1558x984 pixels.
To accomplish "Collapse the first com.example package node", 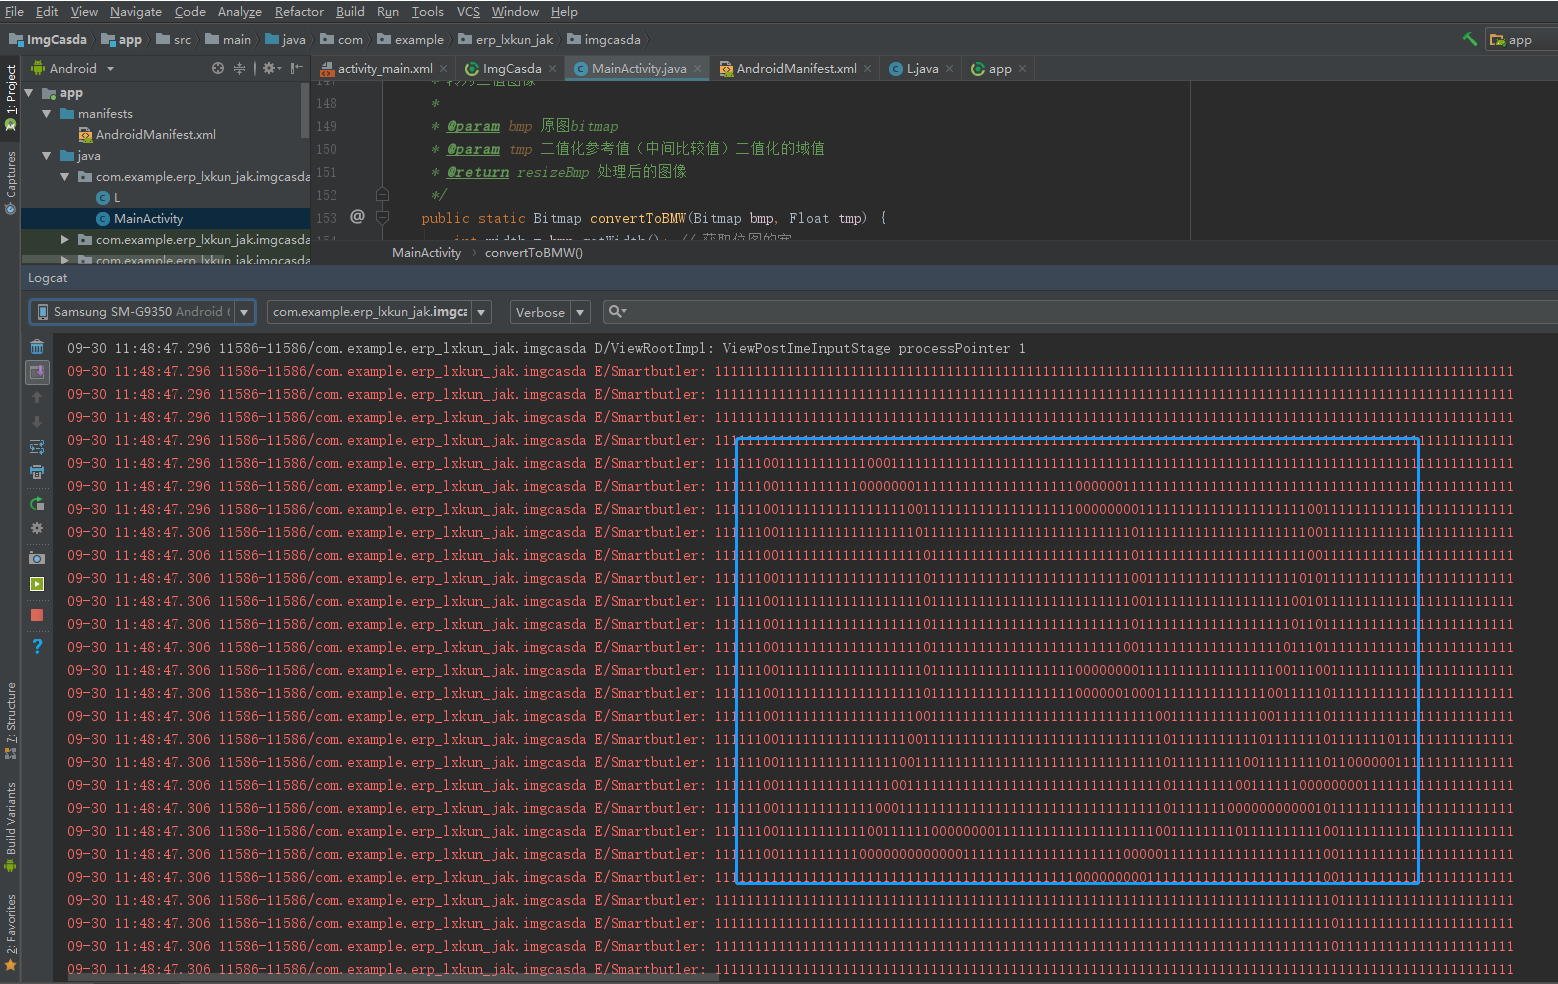I will tap(65, 177).
